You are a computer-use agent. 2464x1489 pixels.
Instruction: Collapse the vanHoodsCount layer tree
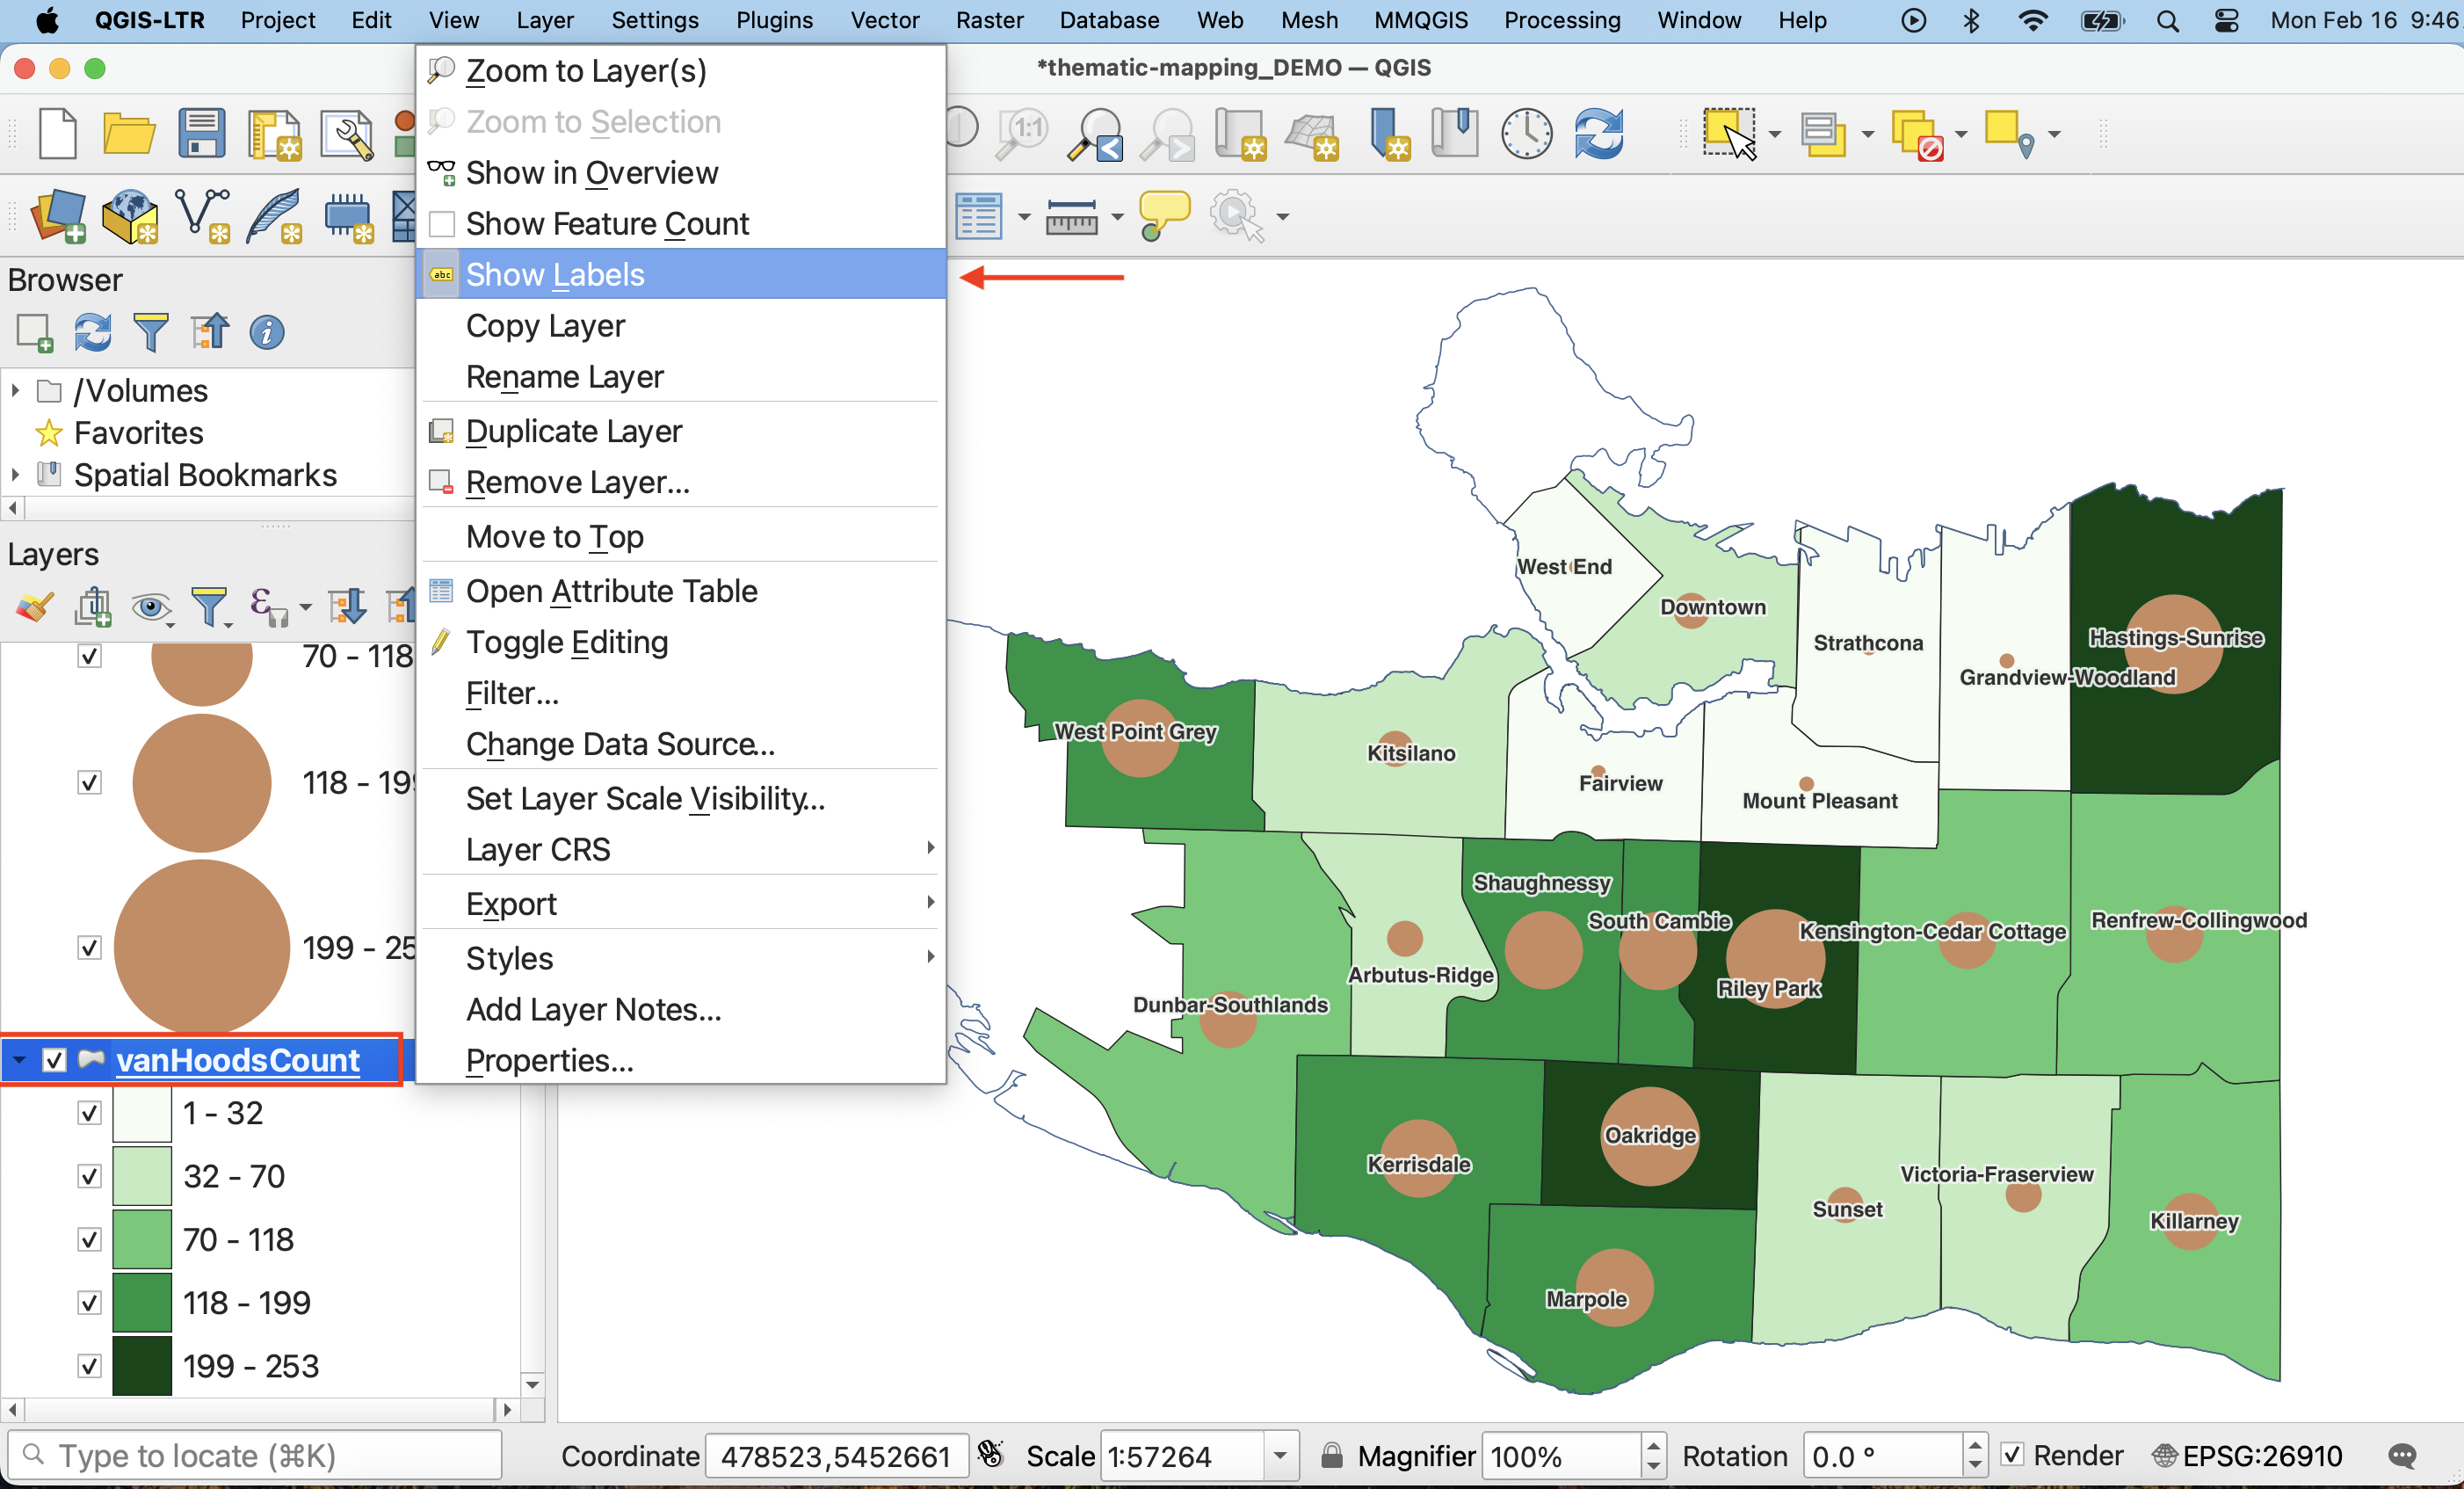pyautogui.click(x=19, y=1060)
